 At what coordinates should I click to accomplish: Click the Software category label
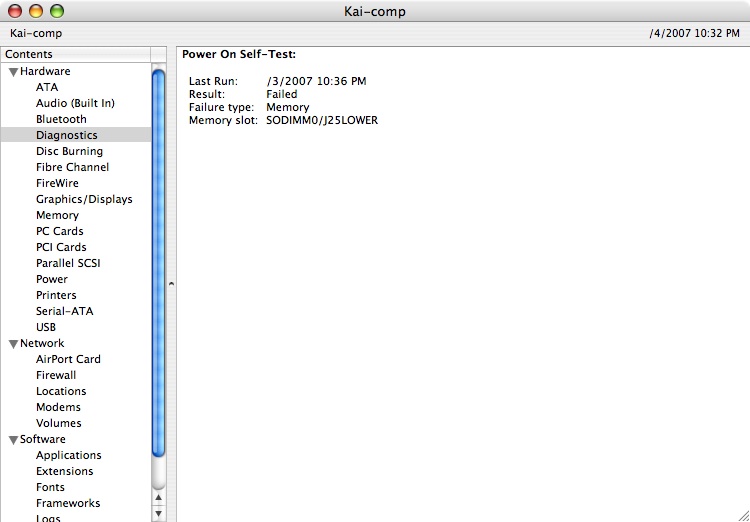43,439
